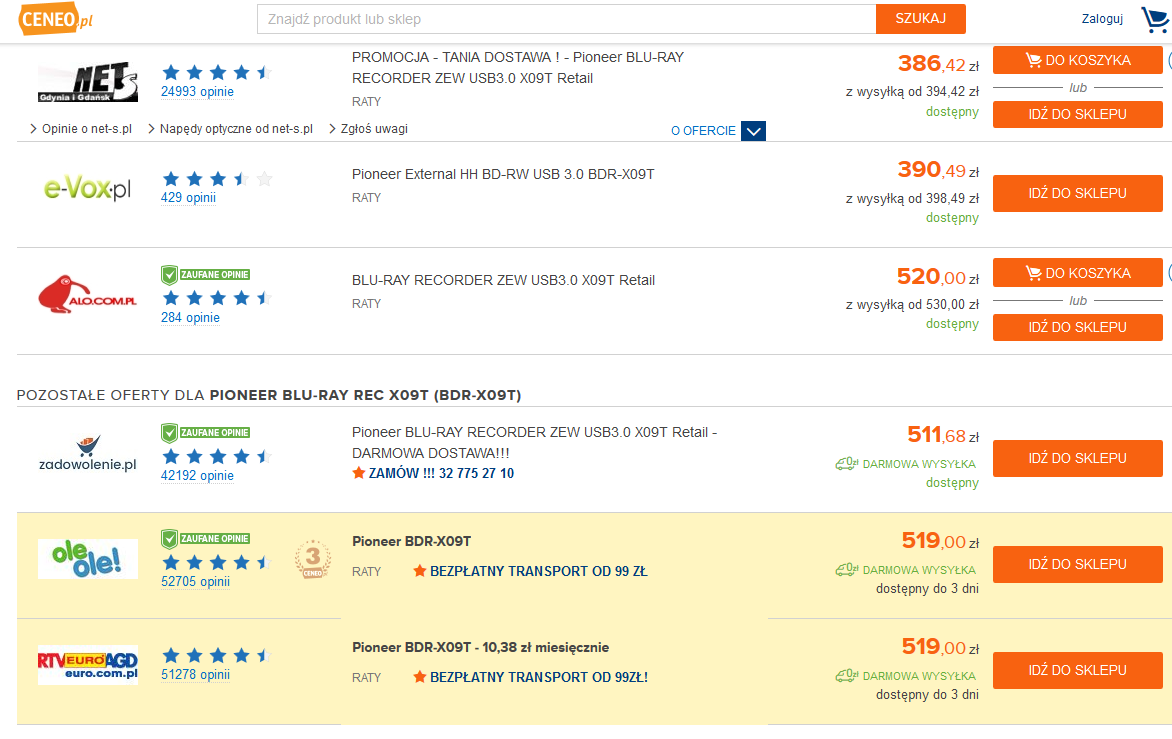Click the SZUKAJ search button
The width and height of the screenshot is (1172, 739).
tap(921, 19)
